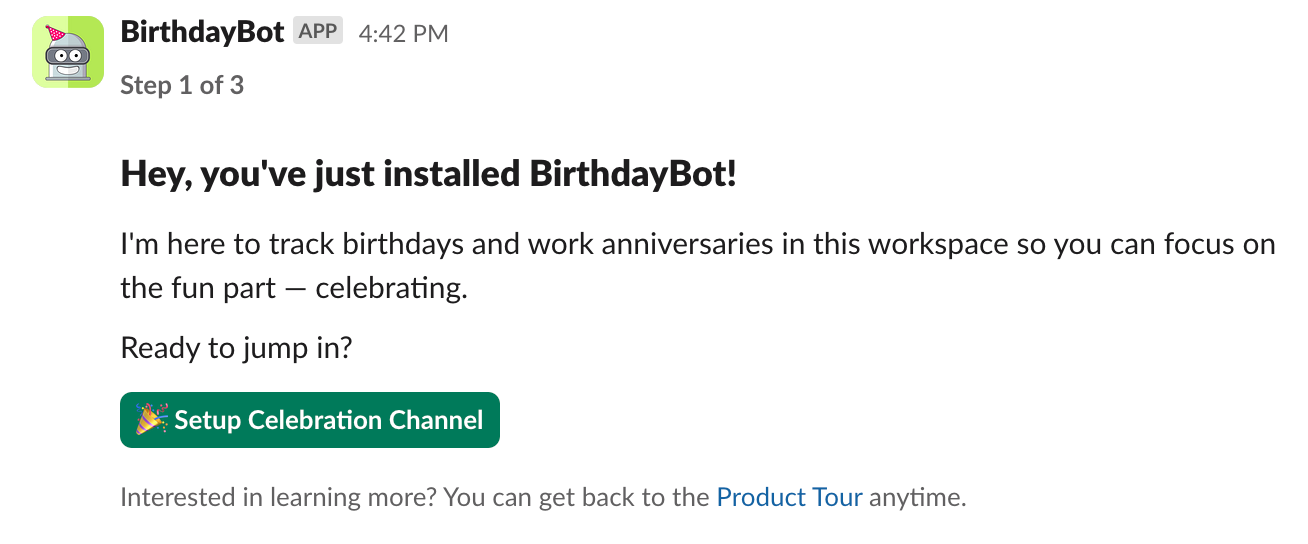Click the pink party hat on the avatar

pyautogui.click(x=56, y=36)
